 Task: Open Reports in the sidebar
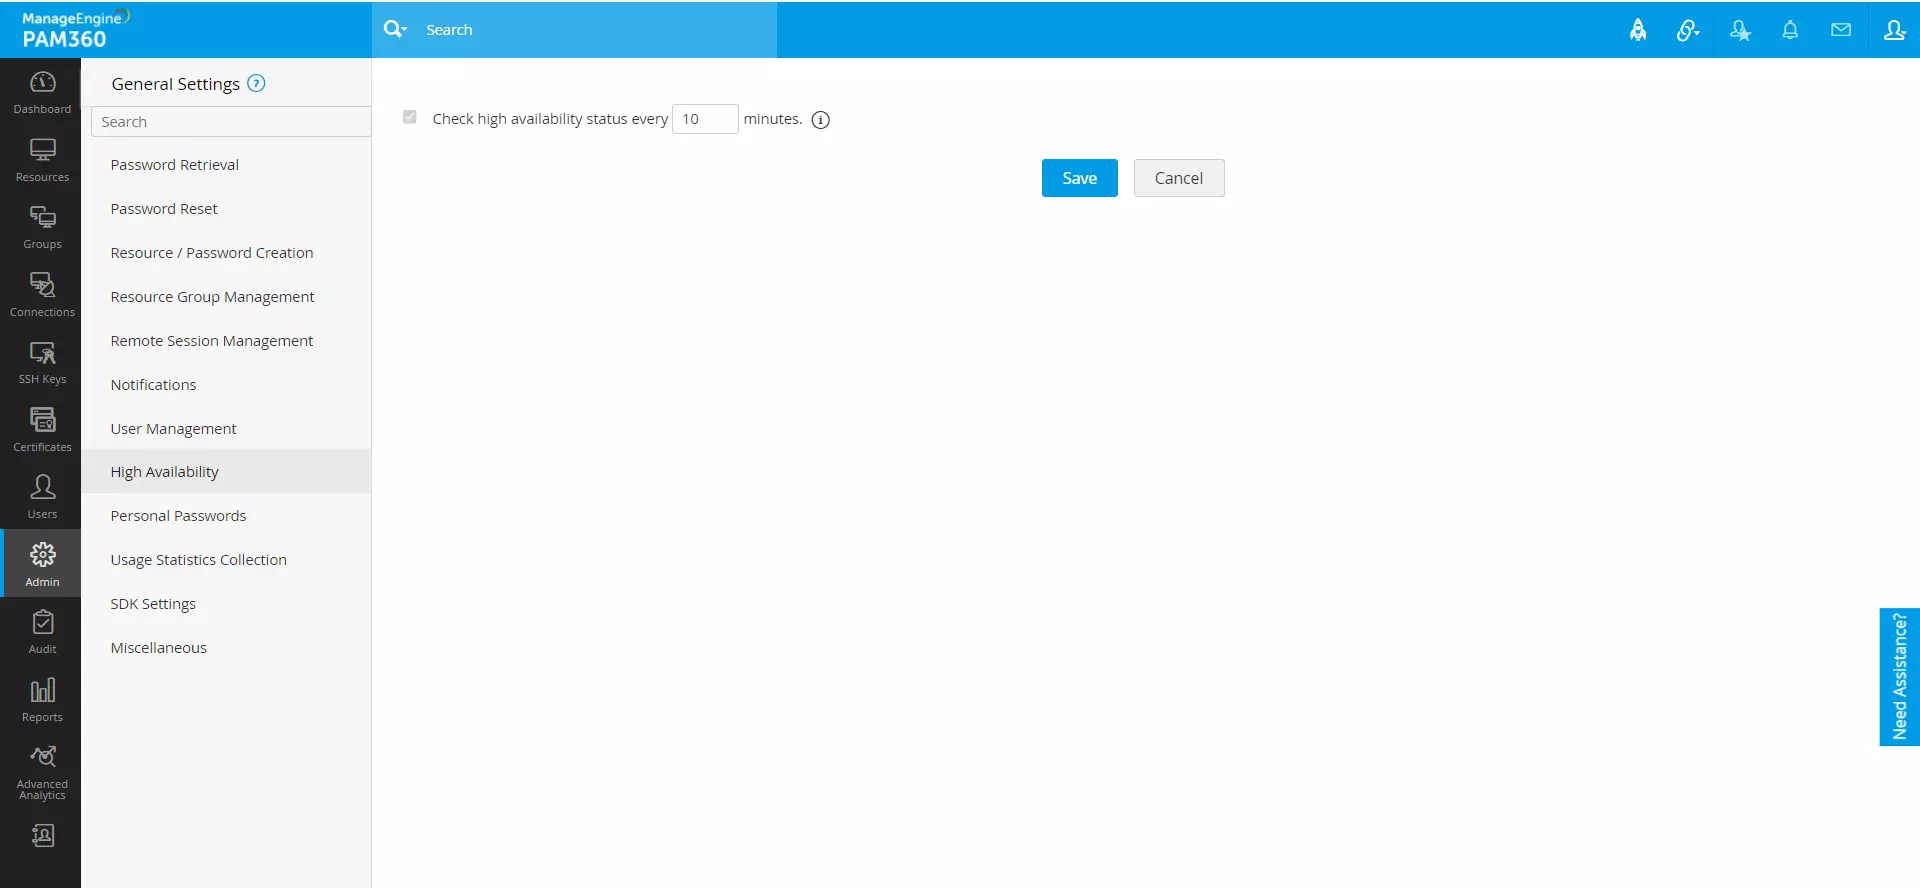(x=42, y=699)
